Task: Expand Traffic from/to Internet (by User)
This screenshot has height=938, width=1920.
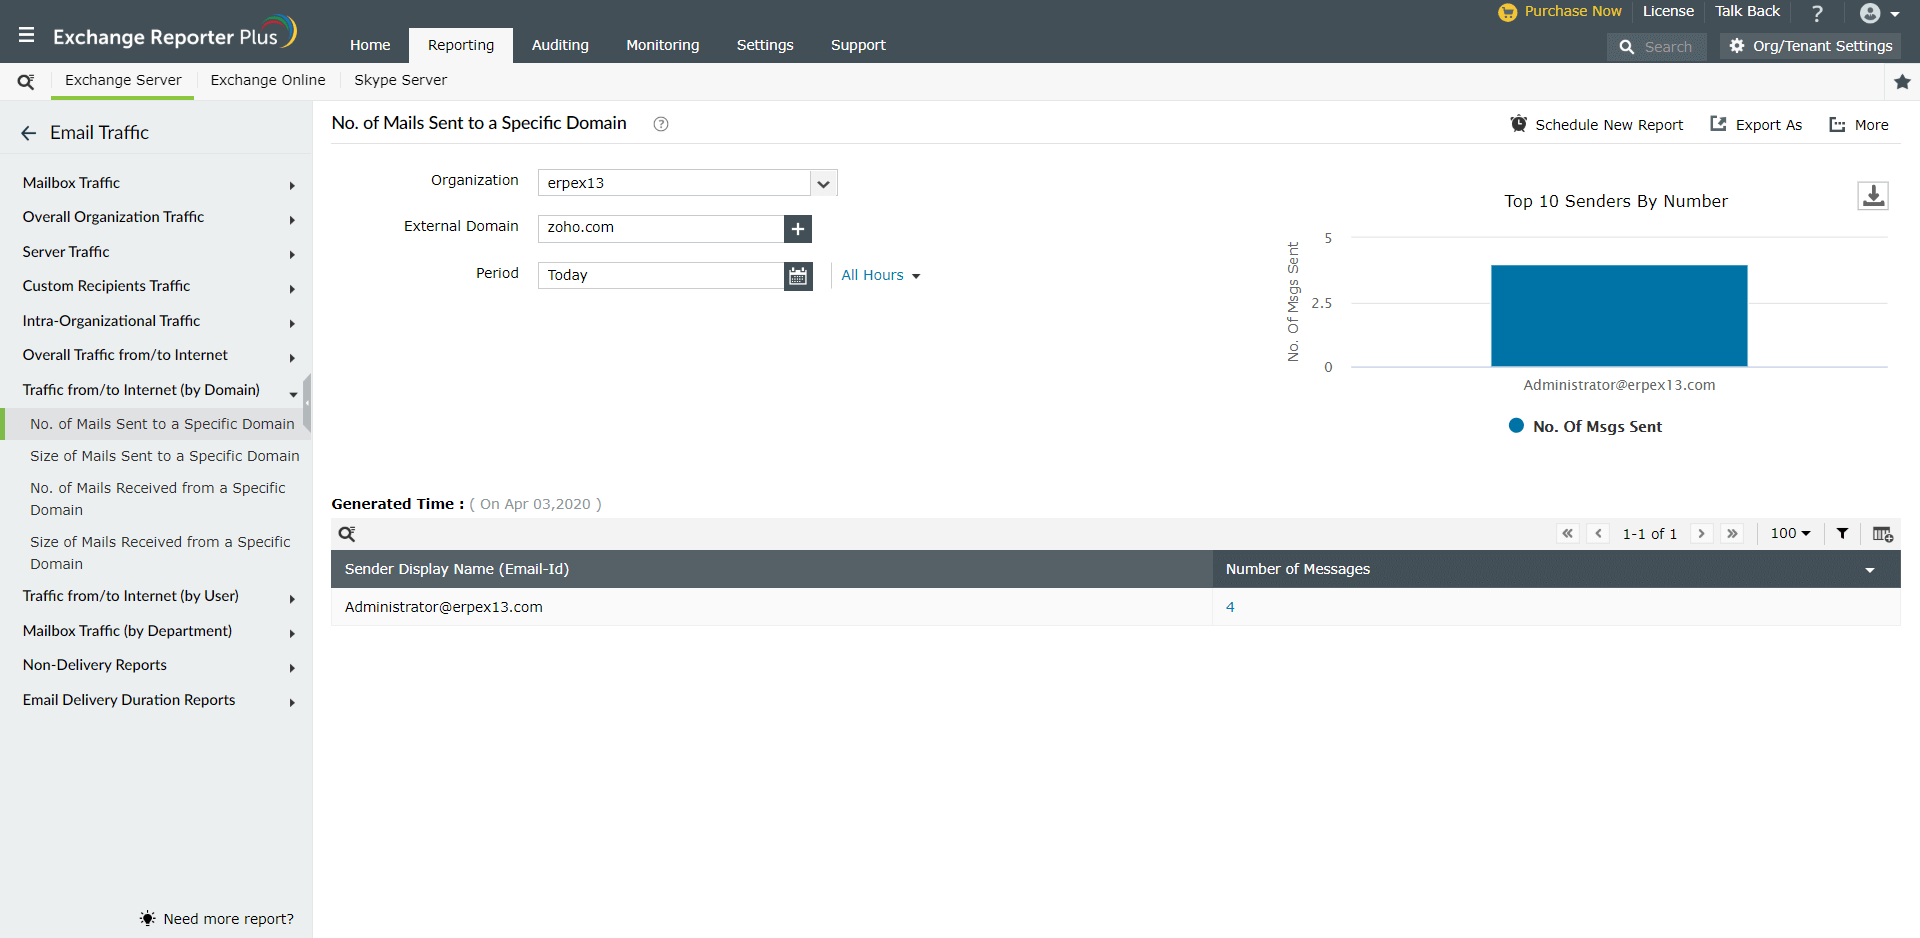Action: (292, 598)
